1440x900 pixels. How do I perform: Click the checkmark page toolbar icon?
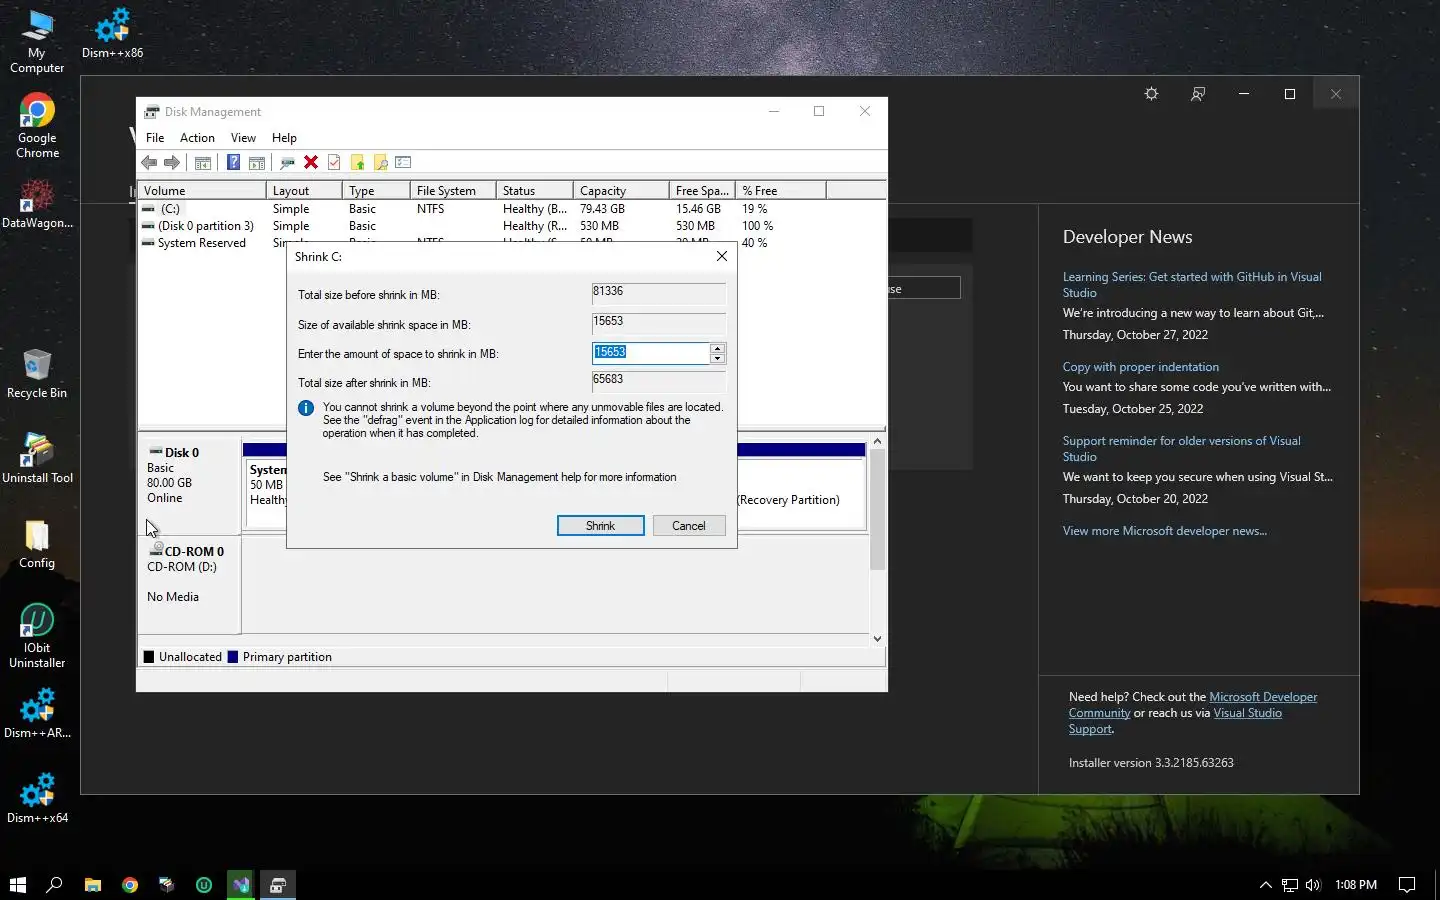[334, 162]
